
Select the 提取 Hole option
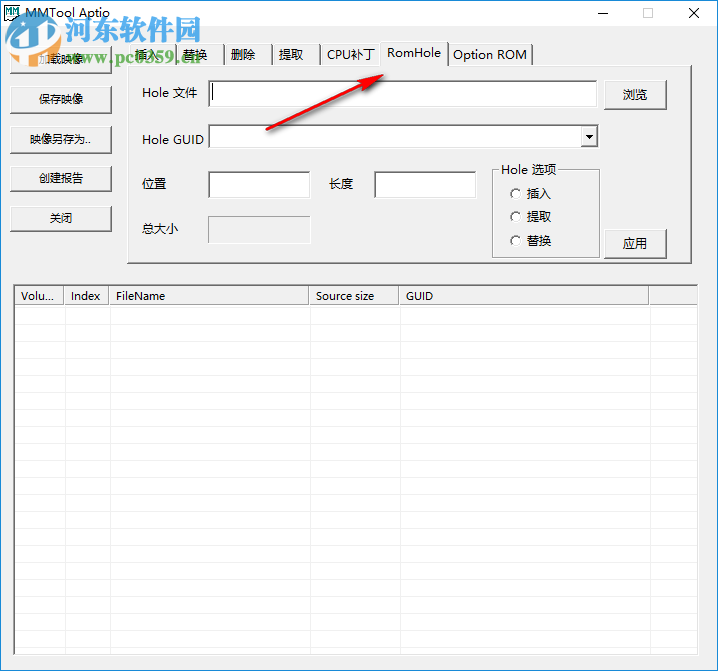[x=530, y=217]
